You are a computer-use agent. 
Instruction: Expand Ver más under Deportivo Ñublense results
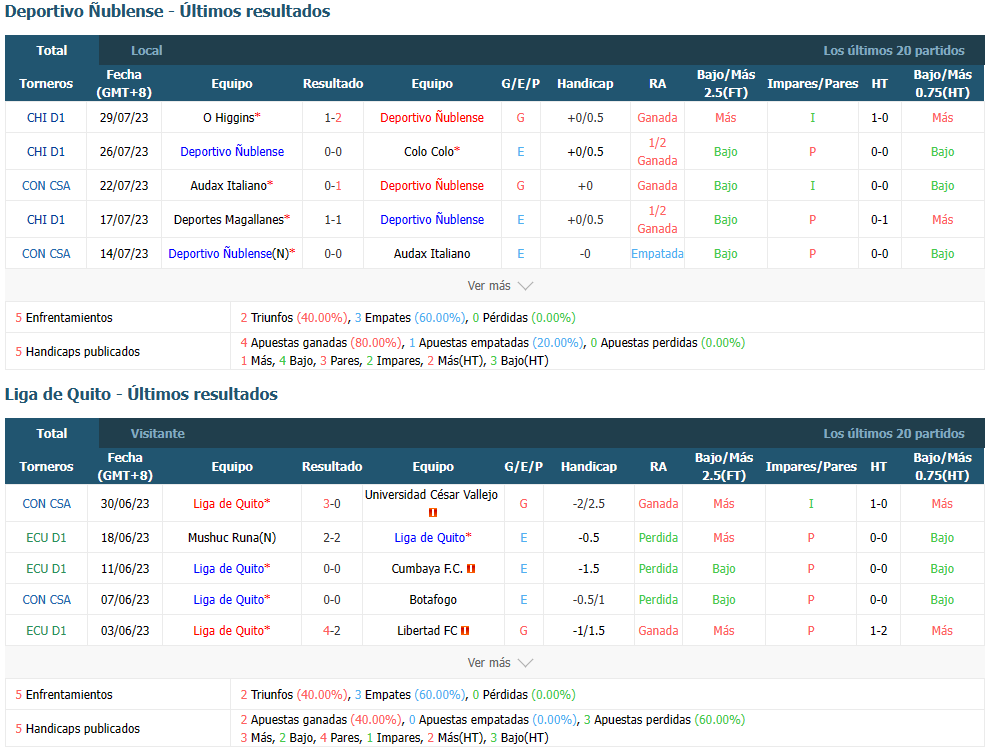[x=500, y=286]
